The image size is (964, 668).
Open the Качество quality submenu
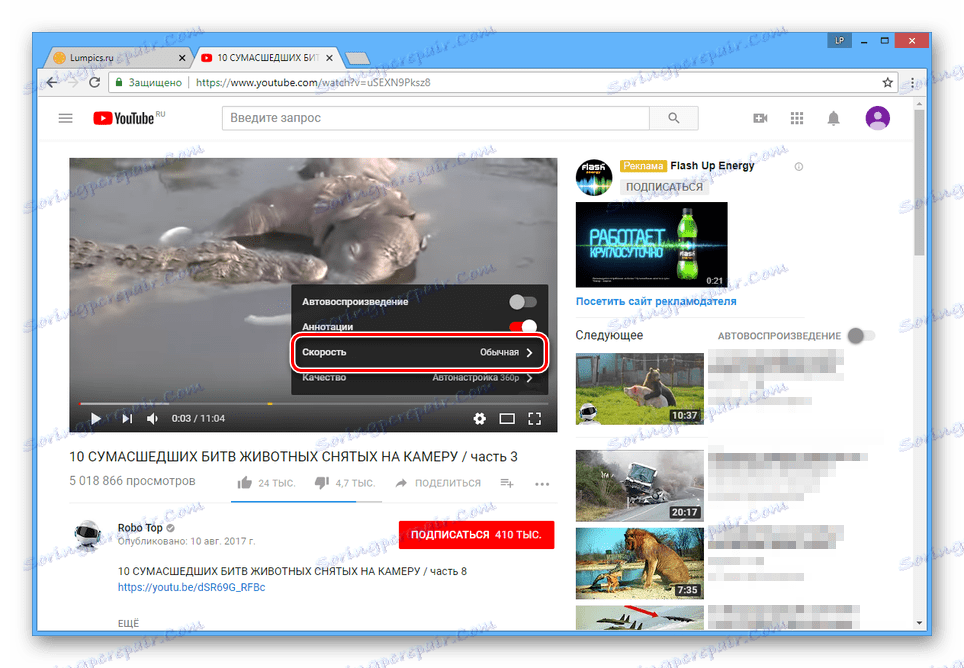pos(419,377)
